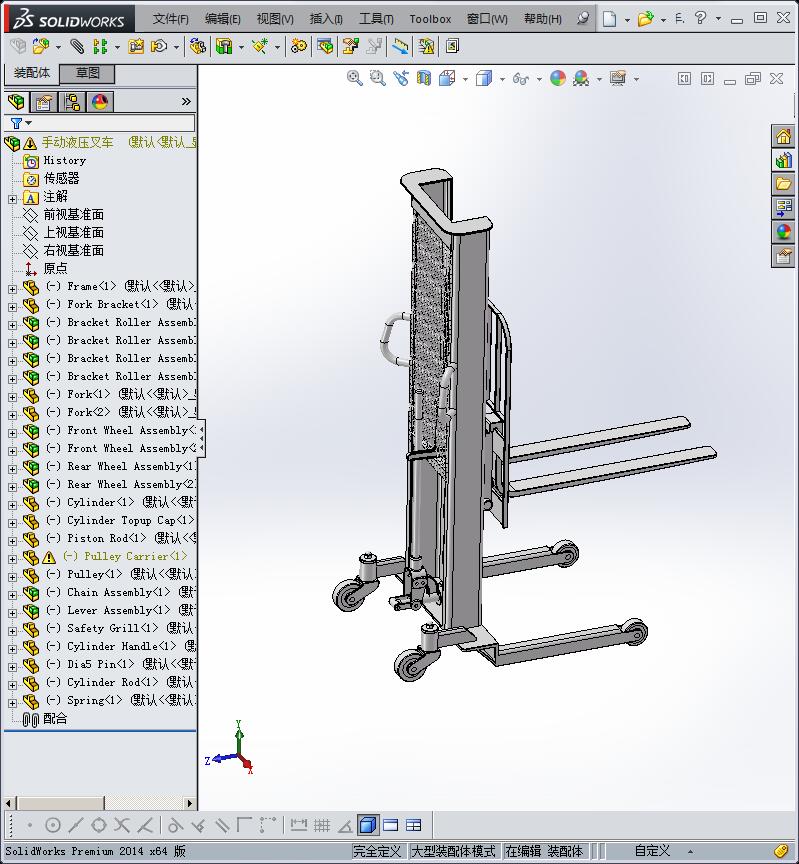The height and width of the screenshot is (864, 799).
Task: Click the 大型装配体模式 status bar label
Action: pyautogui.click(x=454, y=851)
